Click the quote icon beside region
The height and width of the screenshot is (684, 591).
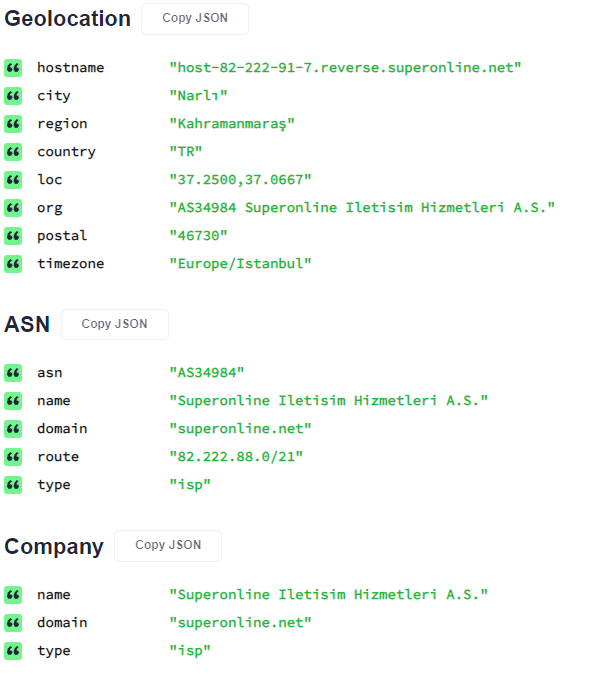13,124
